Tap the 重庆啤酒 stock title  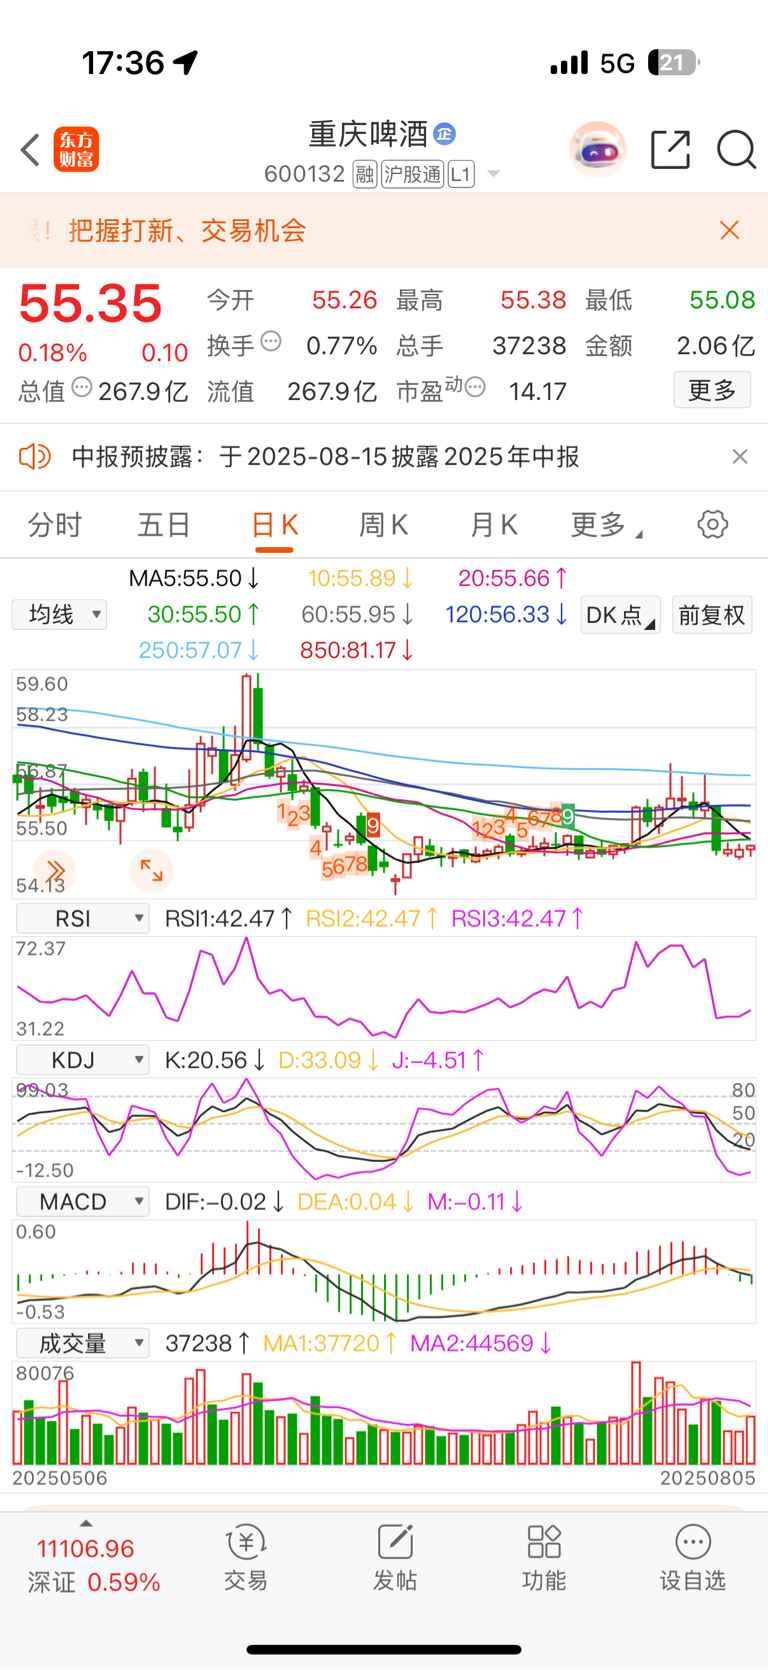368,133
